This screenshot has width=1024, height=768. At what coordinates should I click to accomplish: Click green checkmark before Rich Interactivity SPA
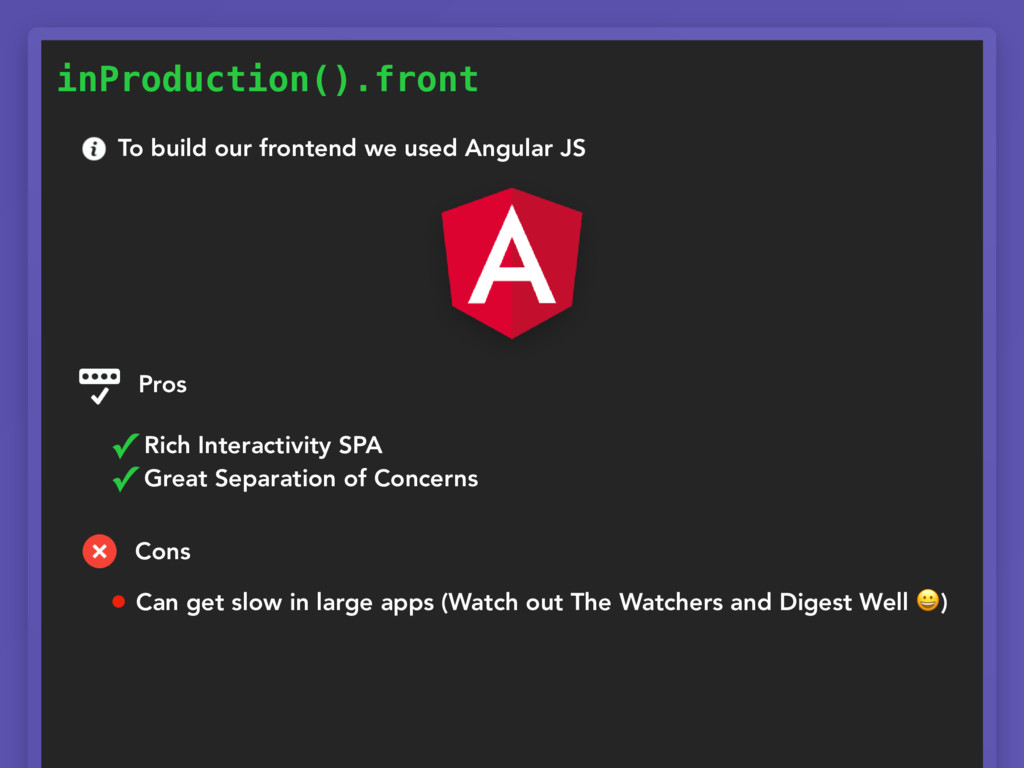[125, 446]
